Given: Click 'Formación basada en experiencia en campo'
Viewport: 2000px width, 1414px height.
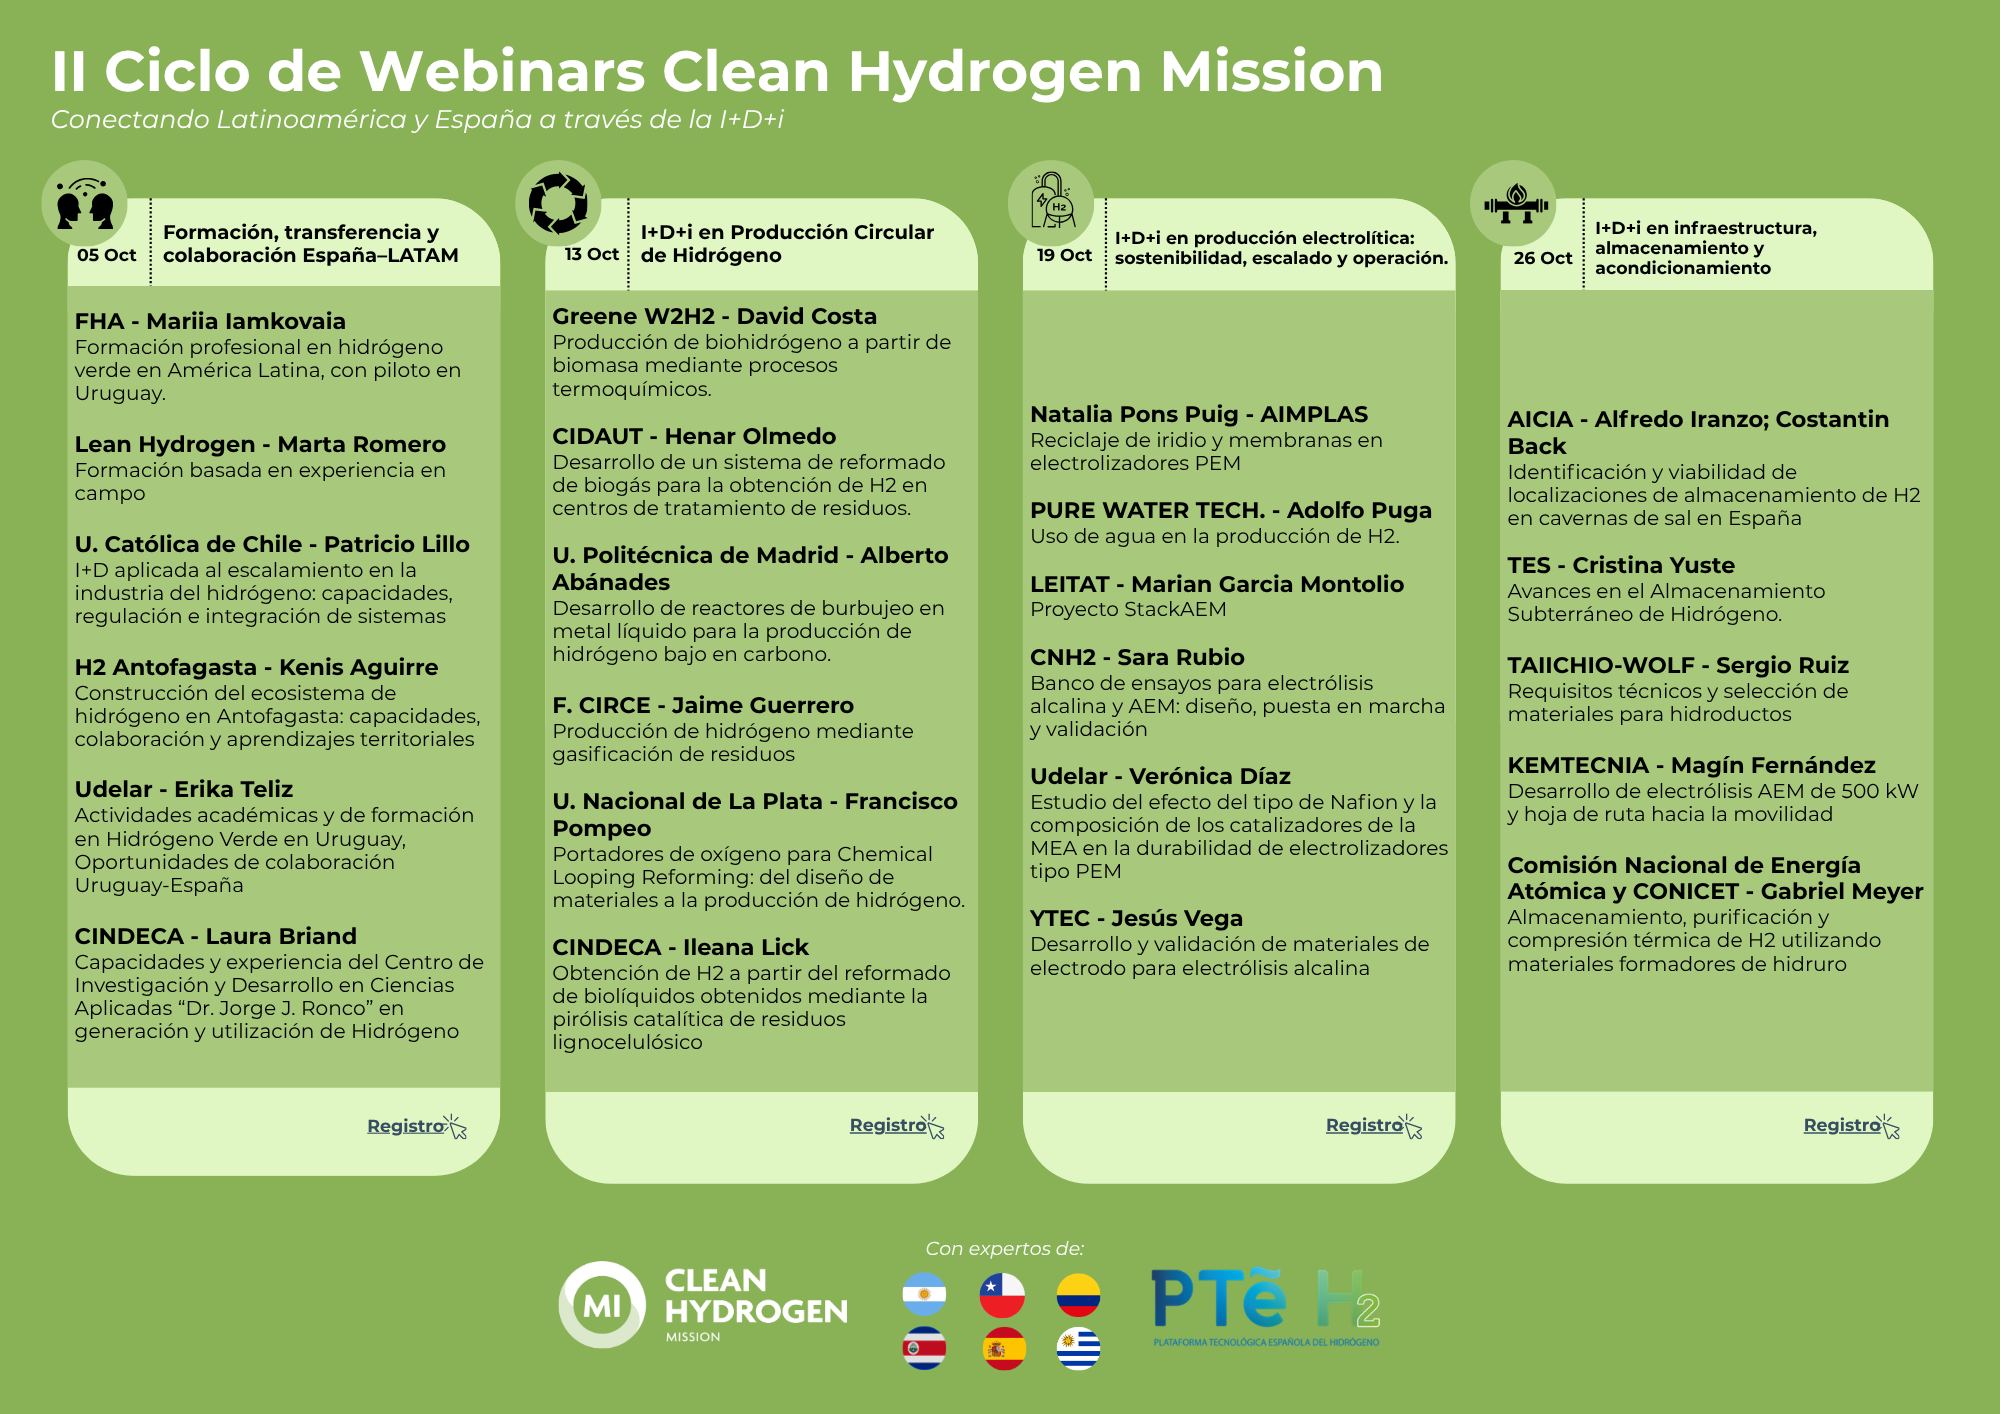Looking at the screenshot, I should coord(260,482).
